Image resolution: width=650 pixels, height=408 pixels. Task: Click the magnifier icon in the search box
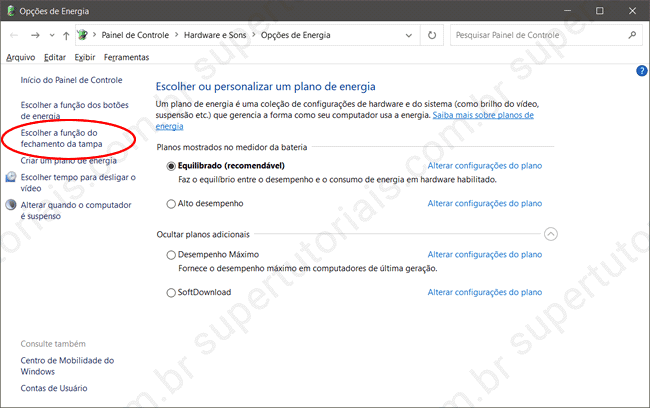click(x=632, y=35)
